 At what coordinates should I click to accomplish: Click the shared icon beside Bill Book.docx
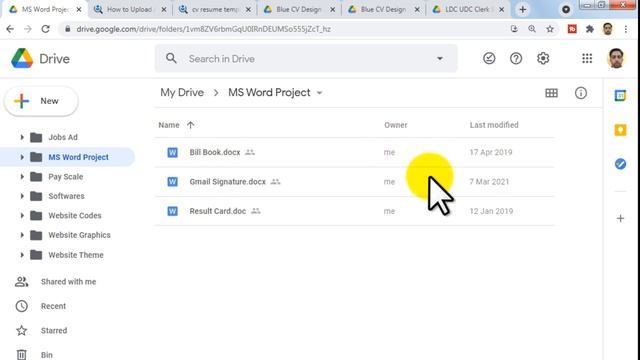point(250,152)
